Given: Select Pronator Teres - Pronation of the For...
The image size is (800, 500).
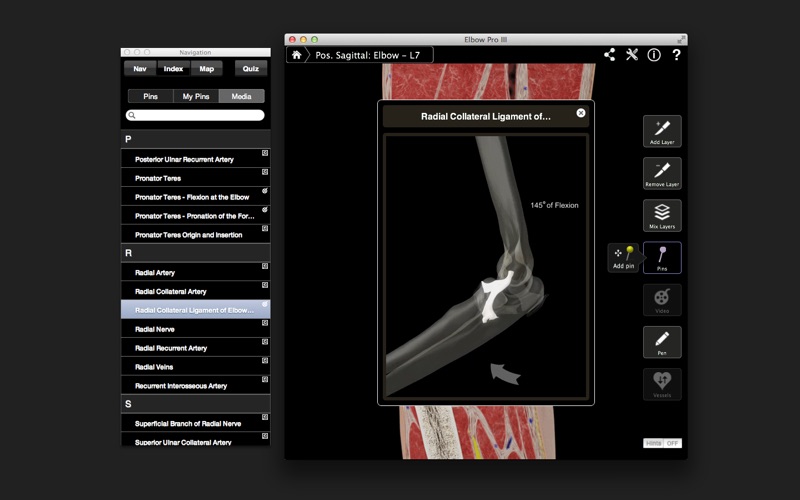Looking at the screenshot, I should pyautogui.click(x=195, y=215).
